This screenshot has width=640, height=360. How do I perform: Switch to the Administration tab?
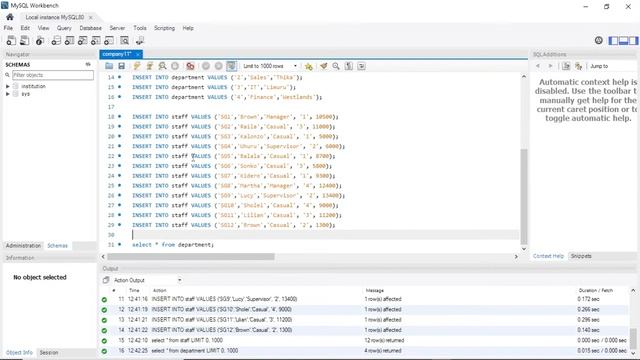[x=23, y=245]
